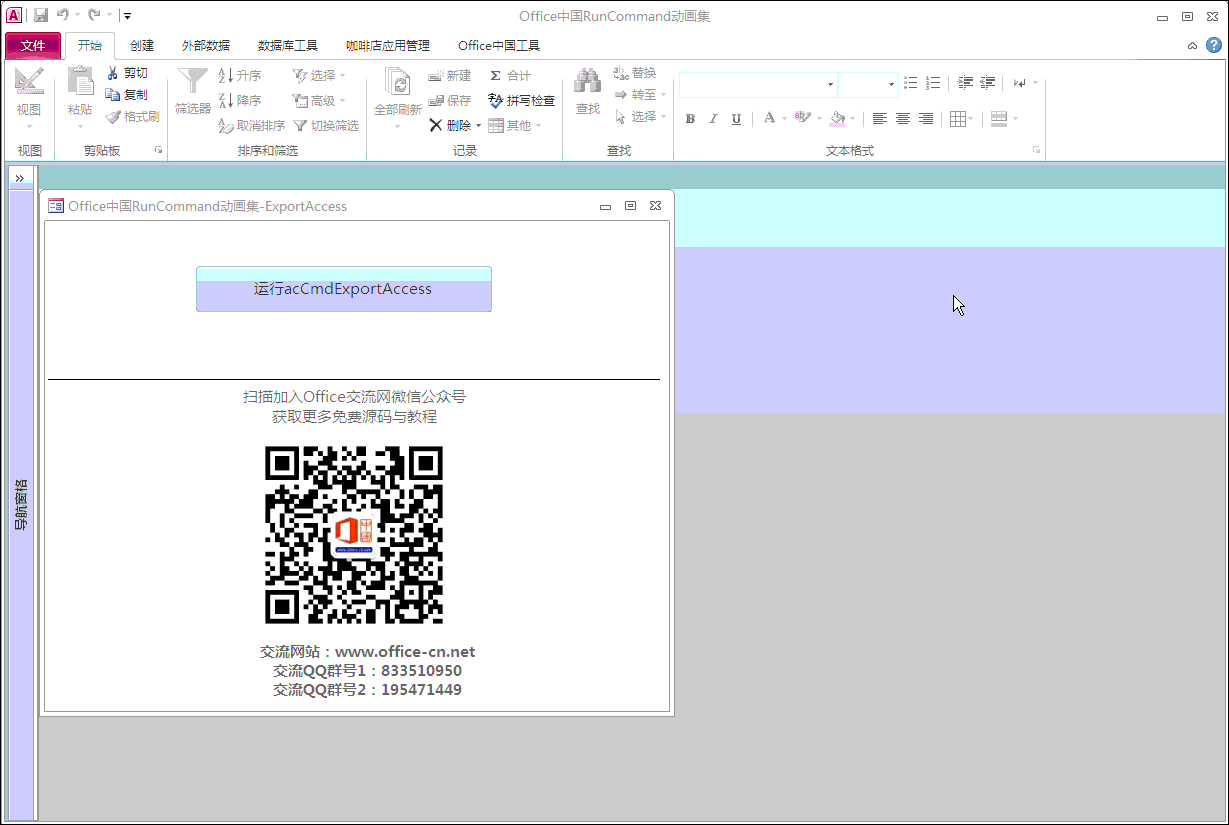The image size is (1229, 825).
Task: Toggle Bold formatting
Action: (x=690, y=119)
